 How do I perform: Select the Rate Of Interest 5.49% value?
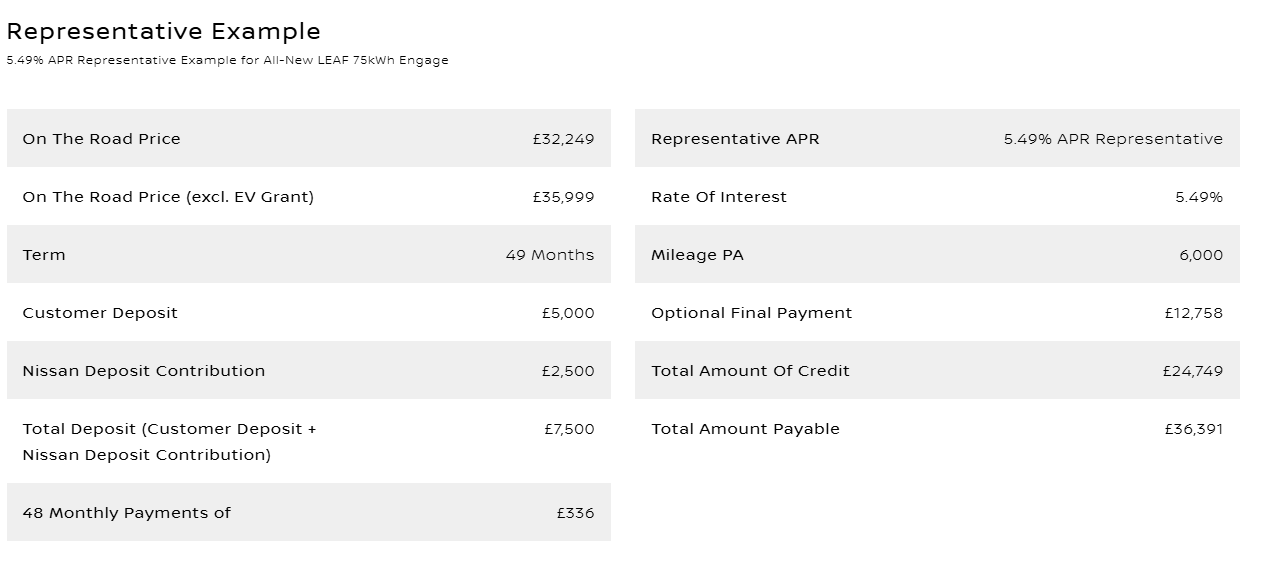pos(1198,197)
